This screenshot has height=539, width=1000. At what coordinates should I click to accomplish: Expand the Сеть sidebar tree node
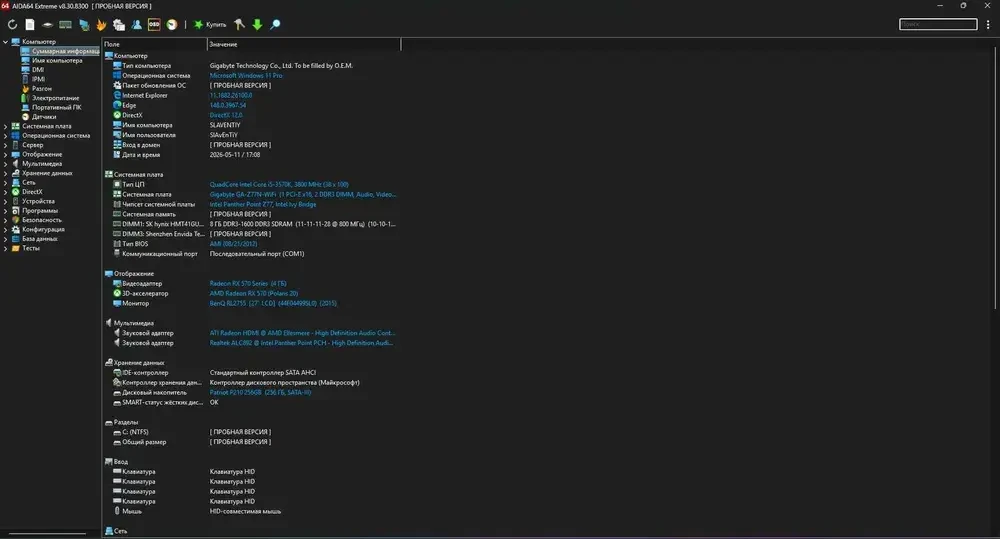pyautogui.click(x=6, y=182)
